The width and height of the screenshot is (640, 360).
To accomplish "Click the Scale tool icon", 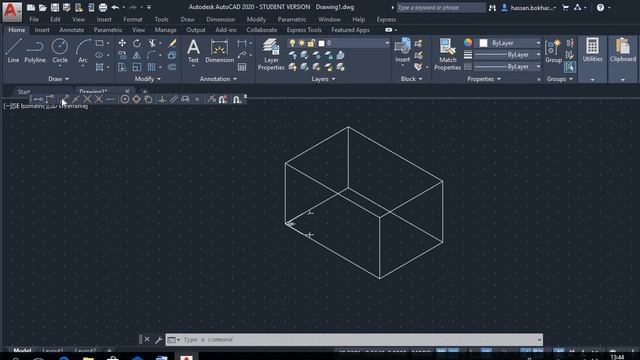I will 137,67.
